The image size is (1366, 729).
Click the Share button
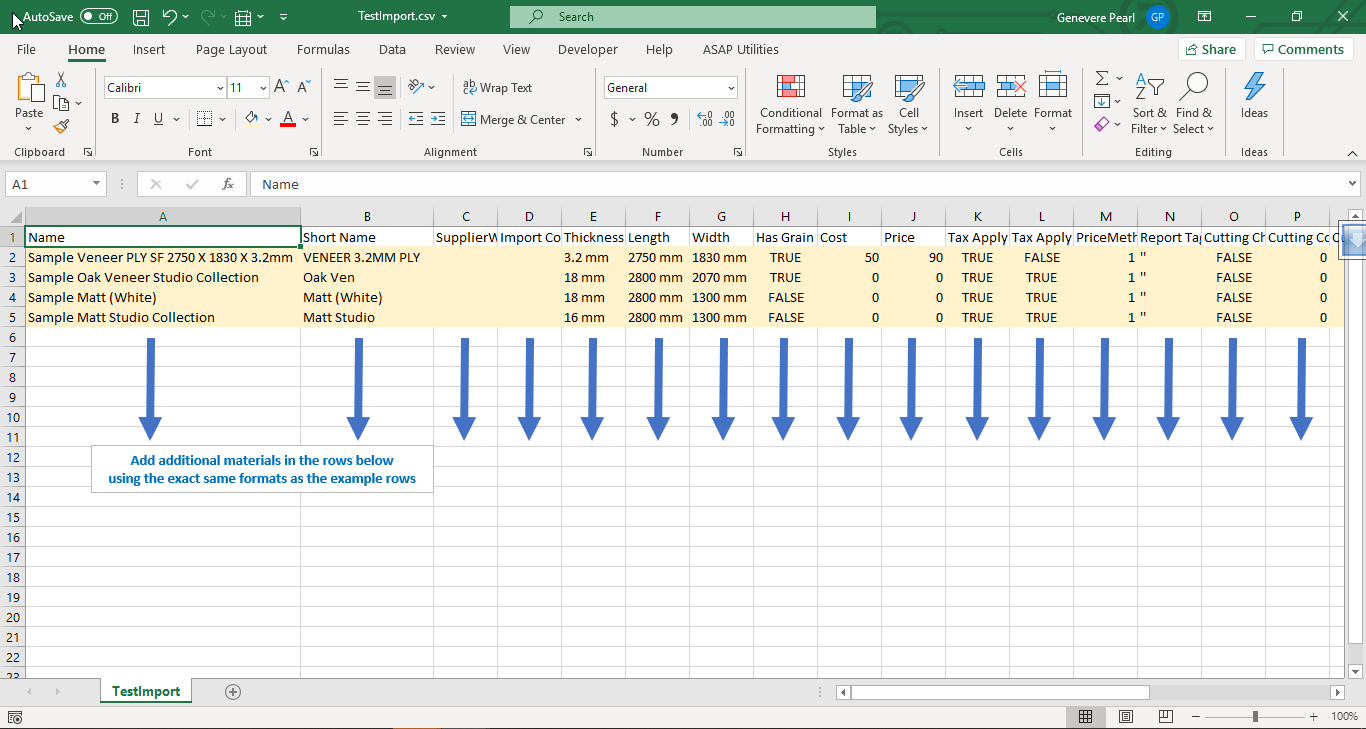(1210, 49)
